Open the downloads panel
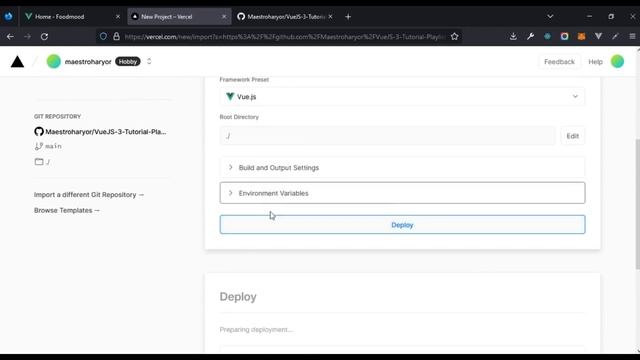Image resolution: width=640 pixels, height=360 pixels. [x=513, y=37]
